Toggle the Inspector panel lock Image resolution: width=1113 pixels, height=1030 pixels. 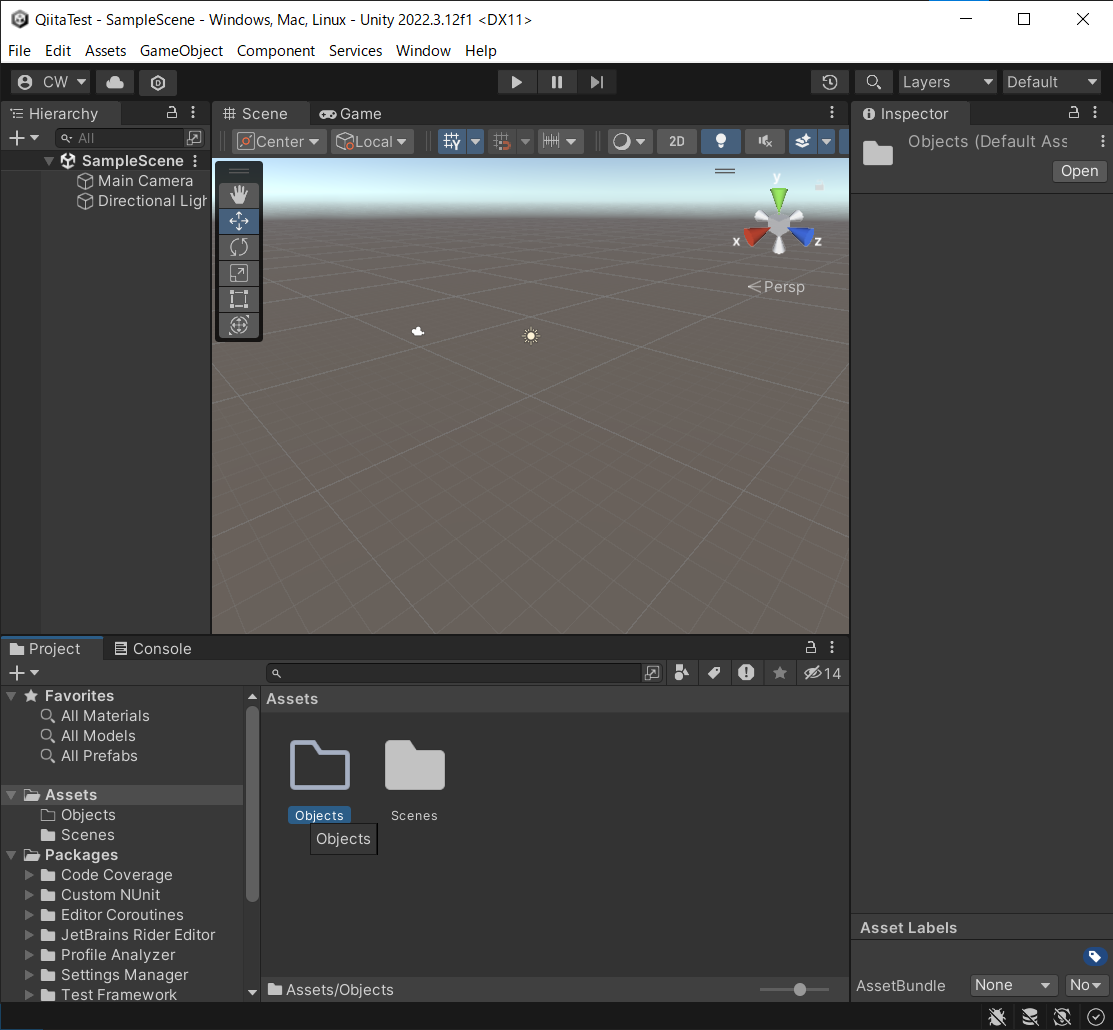(x=1074, y=112)
